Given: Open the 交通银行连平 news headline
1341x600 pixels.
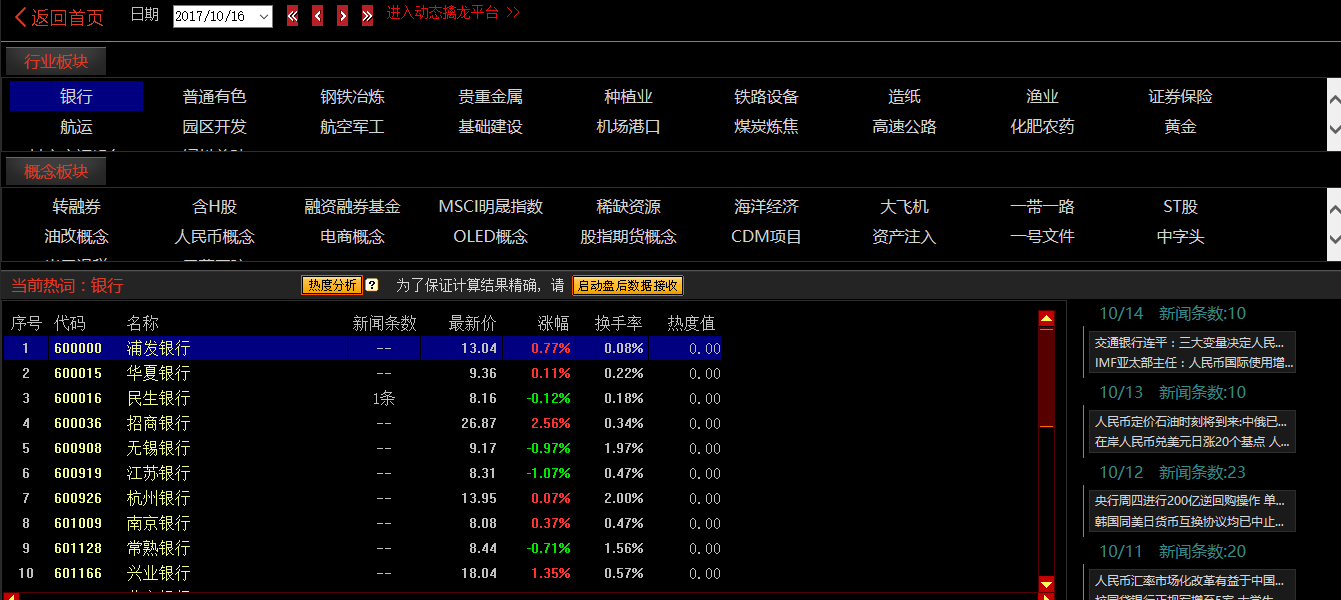Looking at the screenshot, I should coord(1190,342).
